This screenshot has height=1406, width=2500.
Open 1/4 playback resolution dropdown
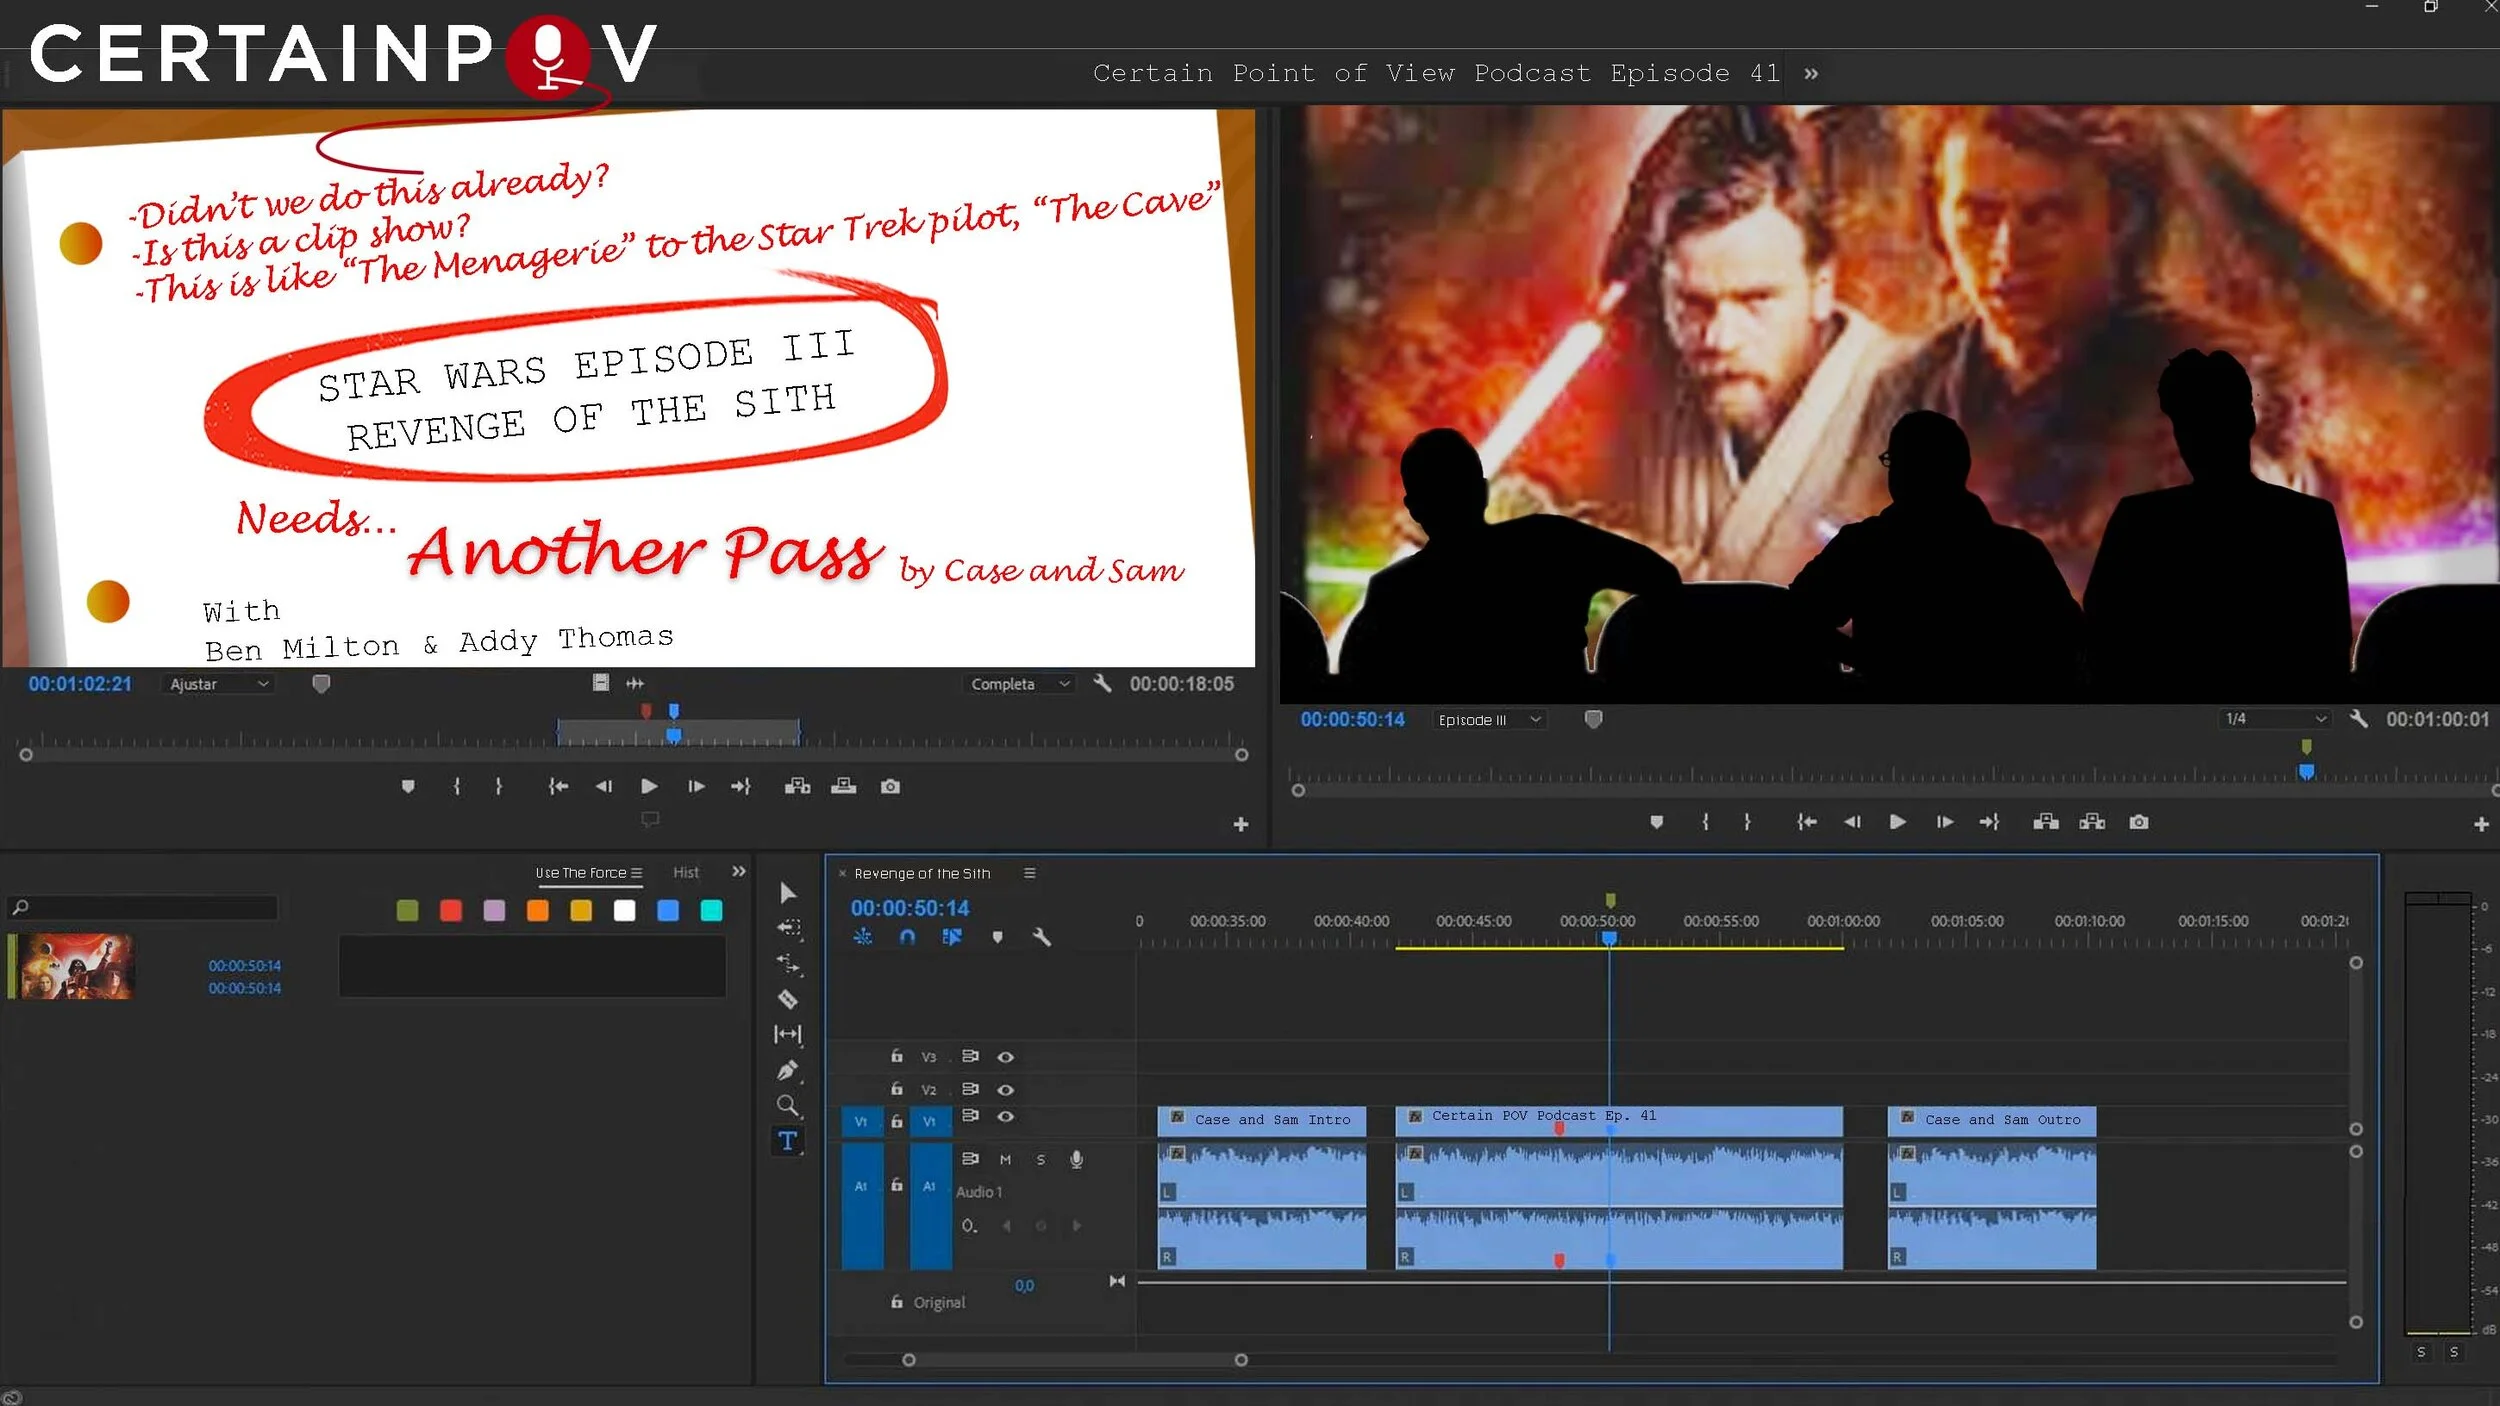2275,719
